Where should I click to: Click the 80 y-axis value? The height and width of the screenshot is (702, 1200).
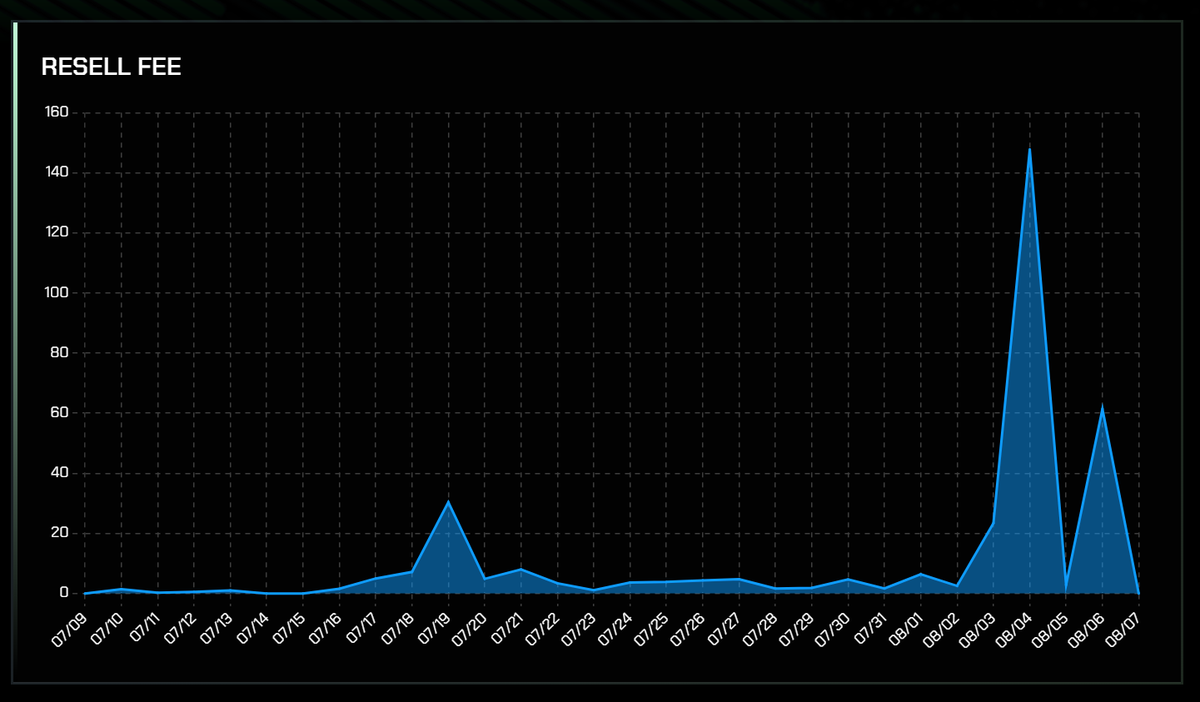coord(59,353)
